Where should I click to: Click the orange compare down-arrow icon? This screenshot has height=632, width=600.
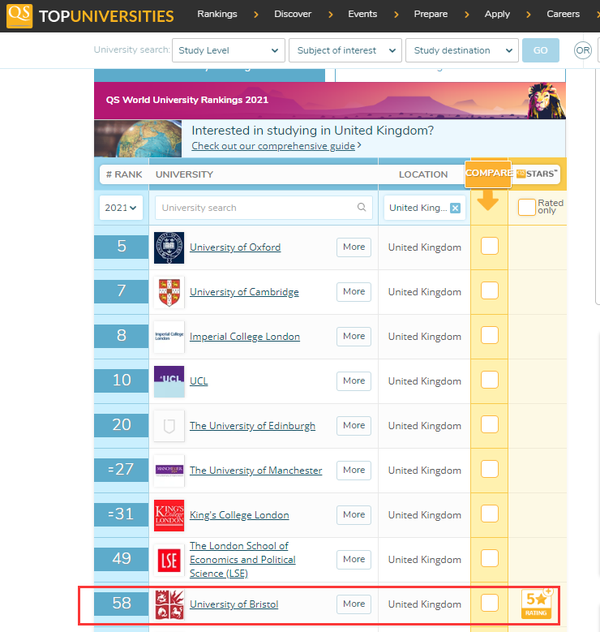488,200
